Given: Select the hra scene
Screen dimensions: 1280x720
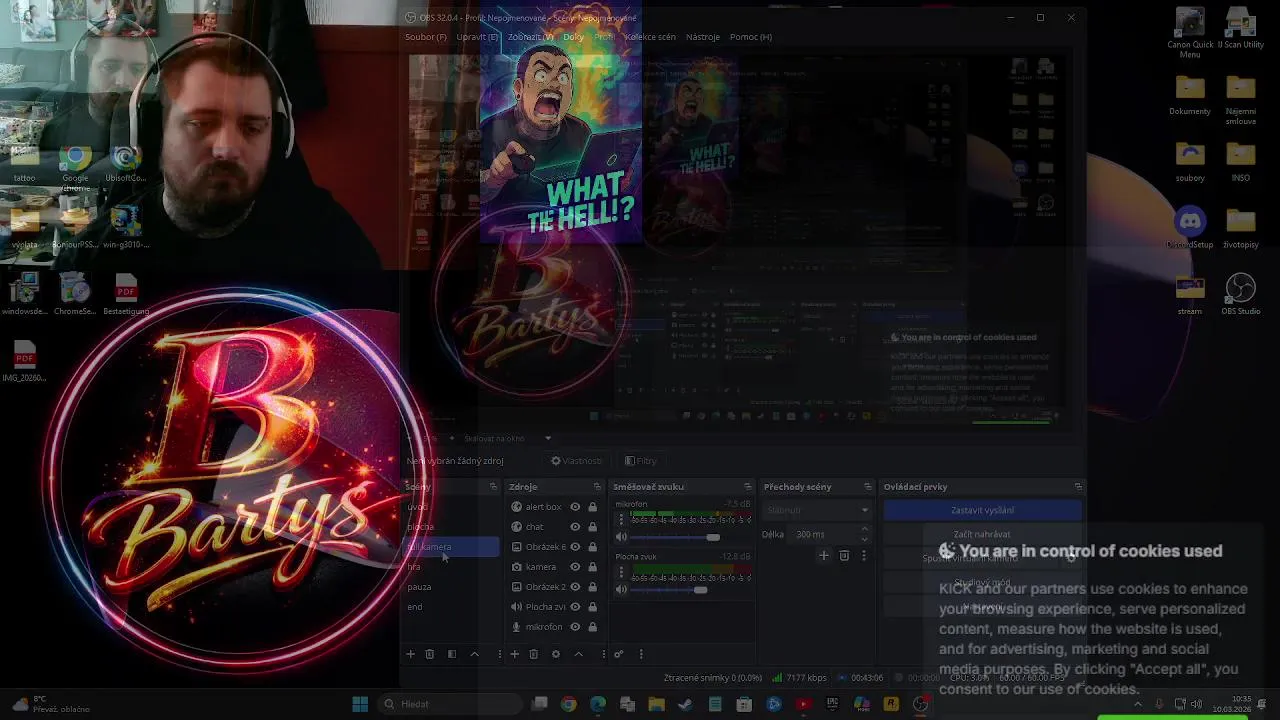Looking at the screenshot, I should point(452,567).
